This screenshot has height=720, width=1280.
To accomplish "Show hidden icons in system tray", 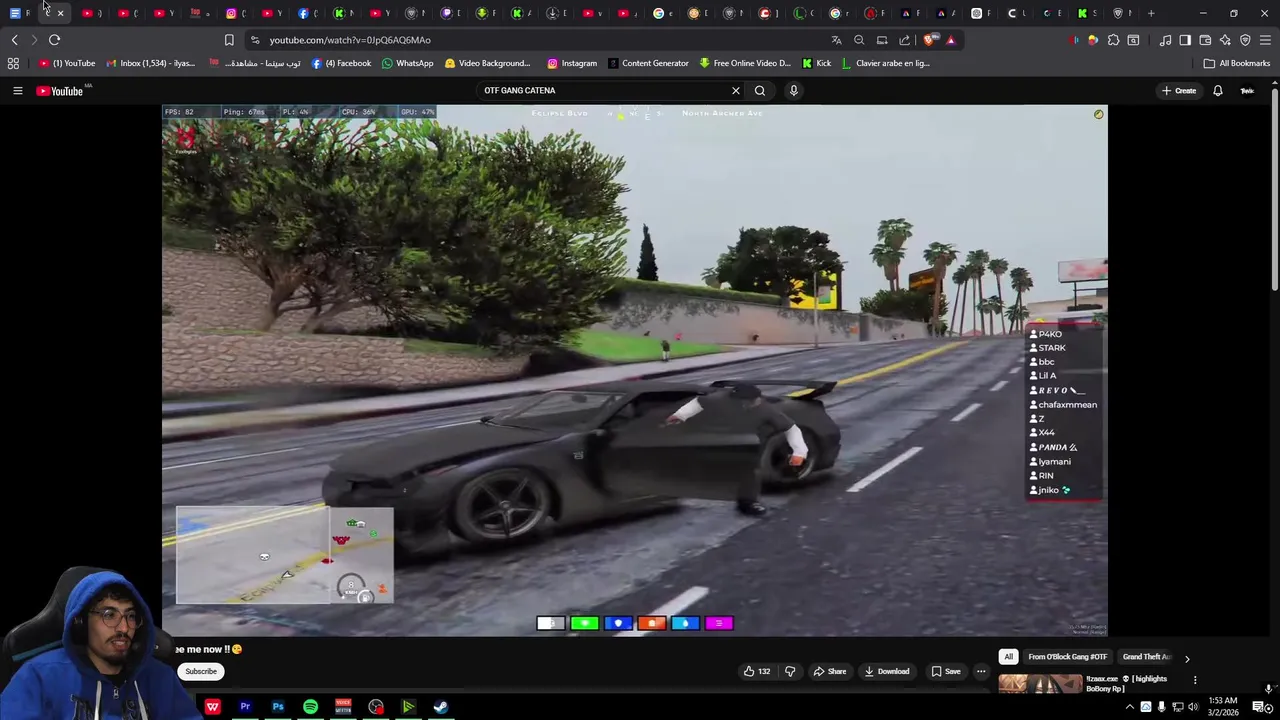I will coord(1130,707).
